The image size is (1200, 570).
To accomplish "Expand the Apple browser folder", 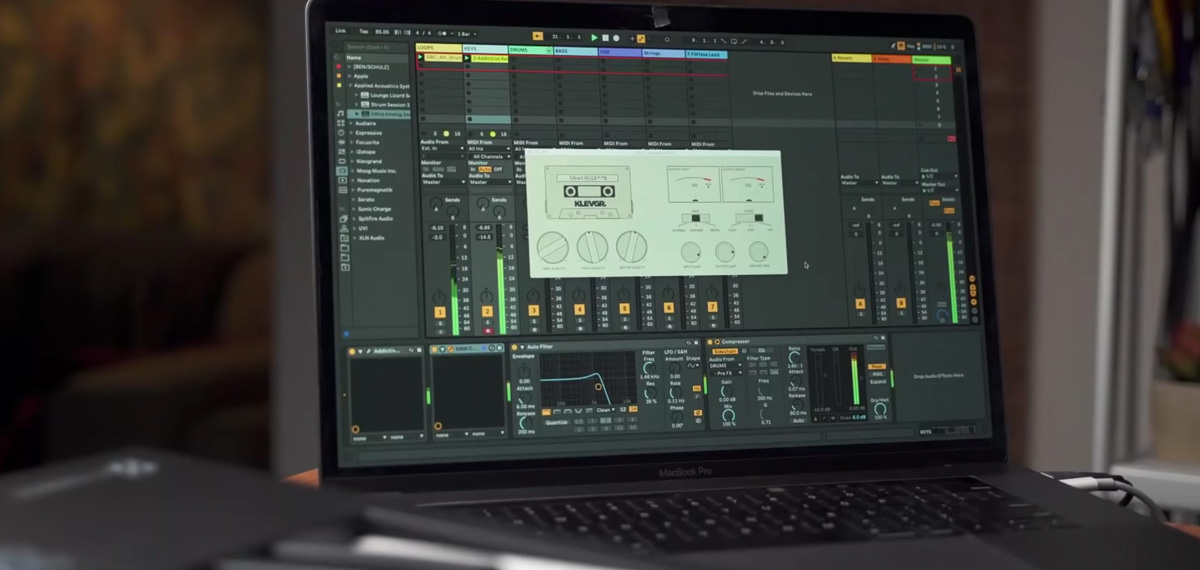I will (x=350, y=76).
